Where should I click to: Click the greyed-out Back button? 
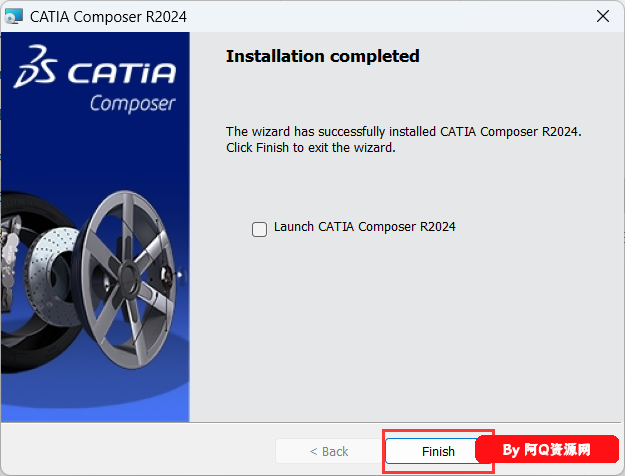tap(329, 451)
